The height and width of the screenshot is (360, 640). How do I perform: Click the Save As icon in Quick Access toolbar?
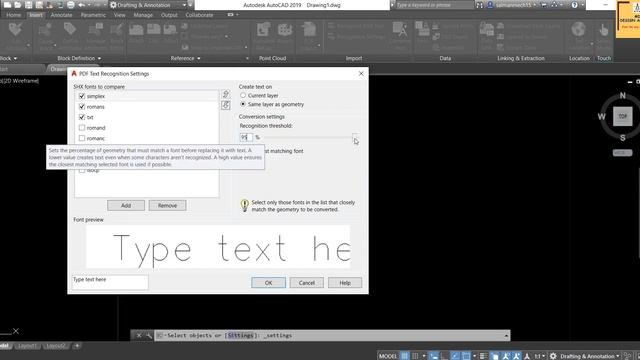[x=39, y=5]
